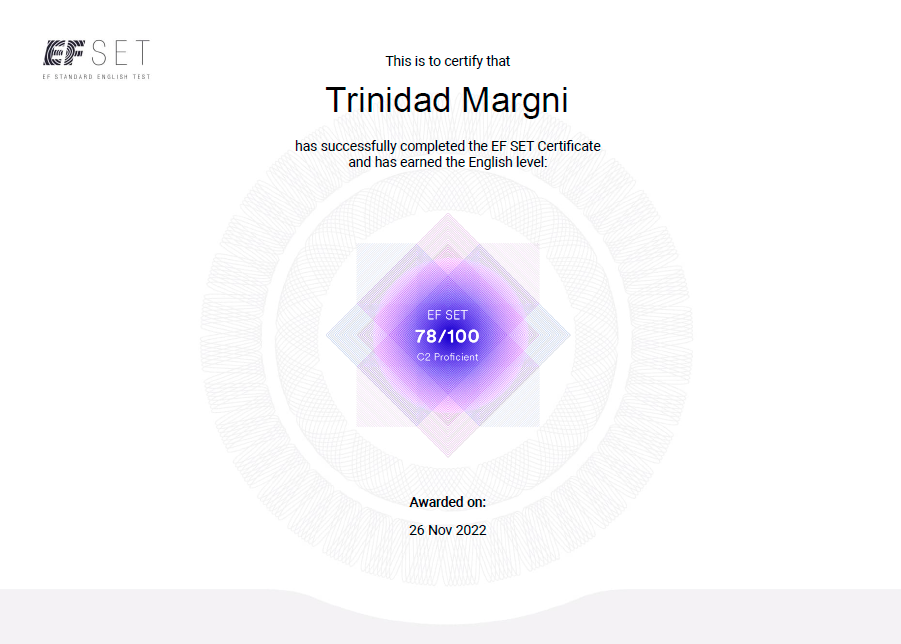Click the C2 Proficient level text
Image resolution: width=901 pixels, height=644 pixels.
tap(448, 357)
